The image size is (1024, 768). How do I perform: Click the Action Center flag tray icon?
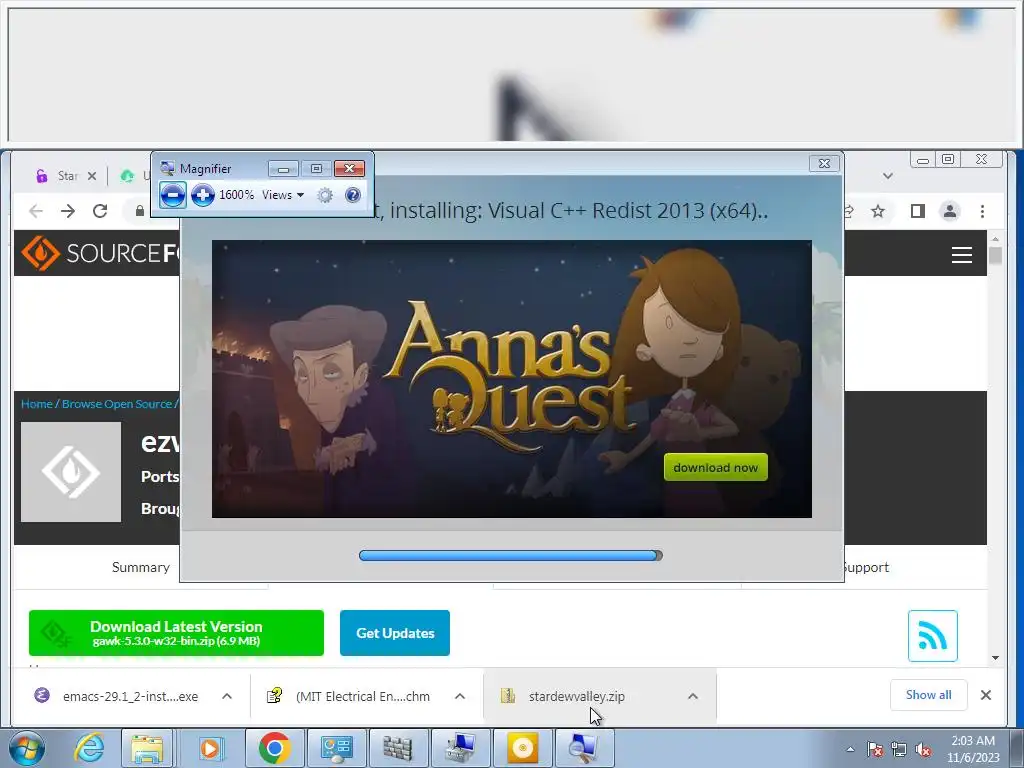point(875,749)
